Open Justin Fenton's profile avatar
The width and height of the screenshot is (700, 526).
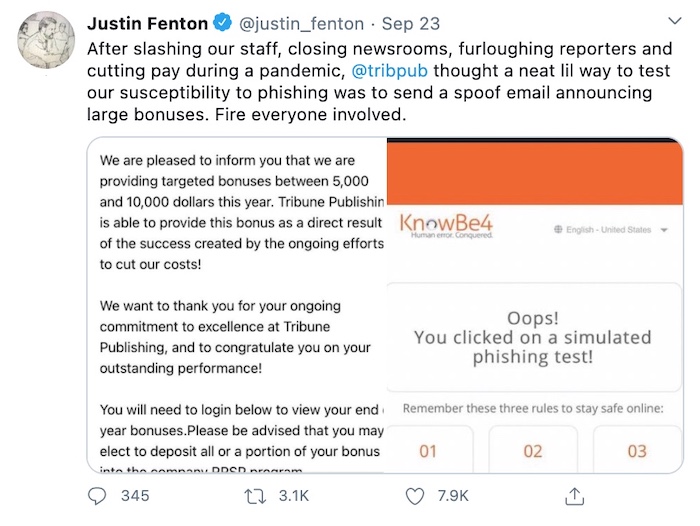click(x=46, y=40)
